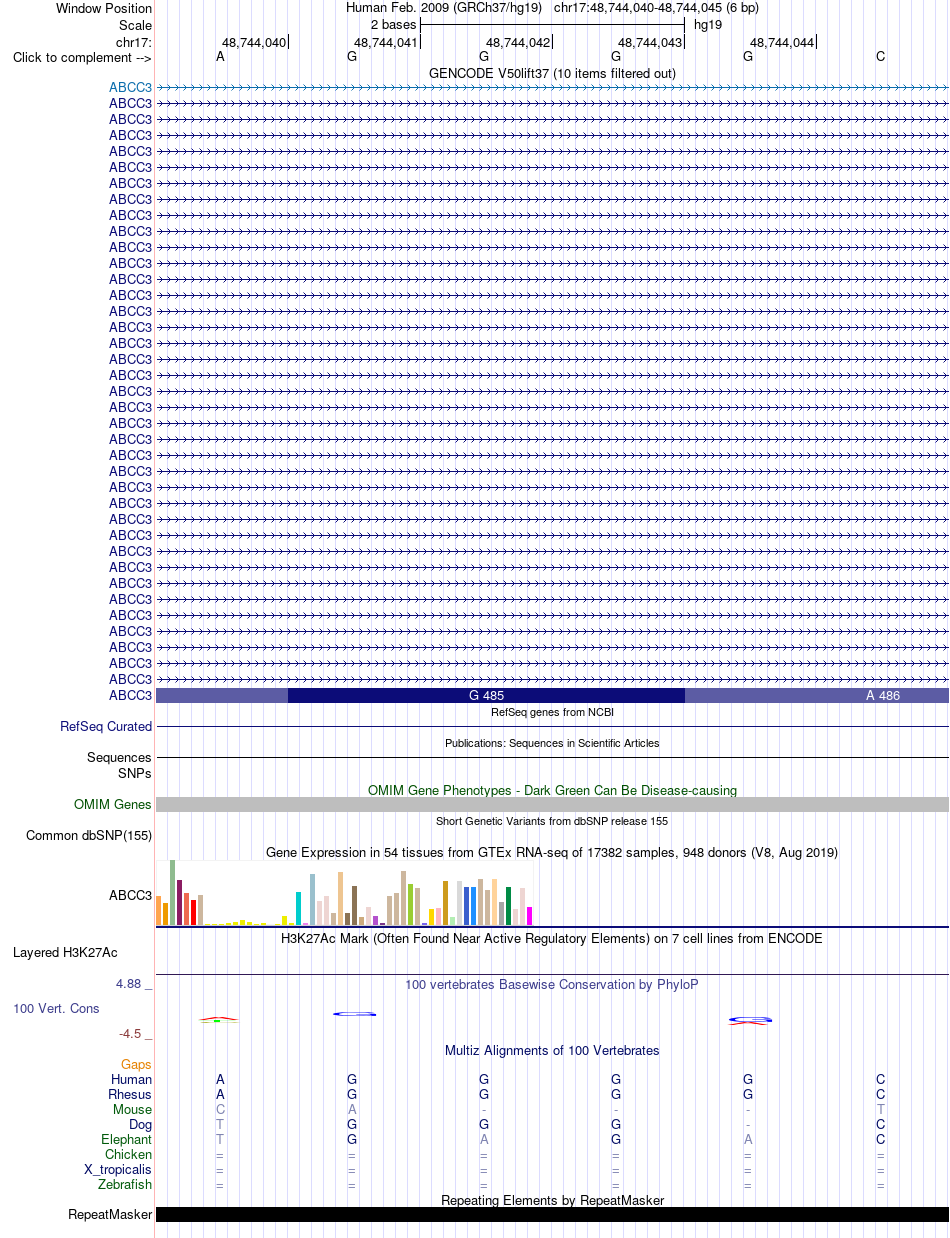
Task: Click base A in the complement ruler row
Action: click(220, 57)
